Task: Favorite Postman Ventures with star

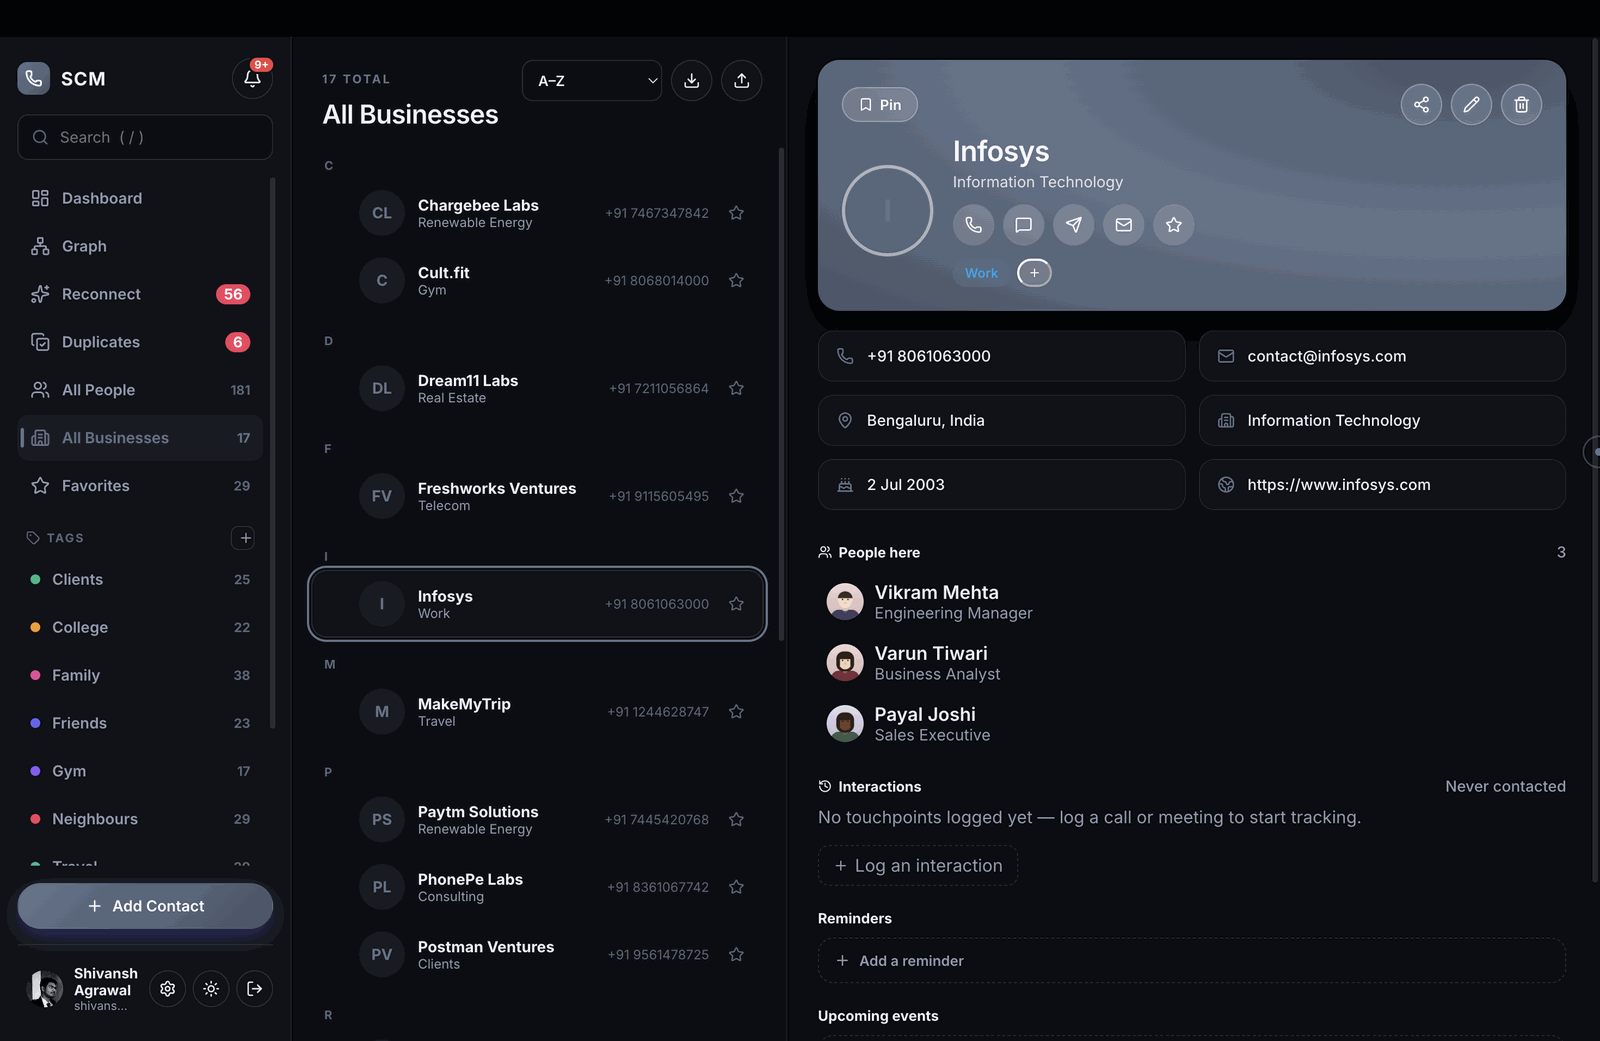Action: click(736, 955)
